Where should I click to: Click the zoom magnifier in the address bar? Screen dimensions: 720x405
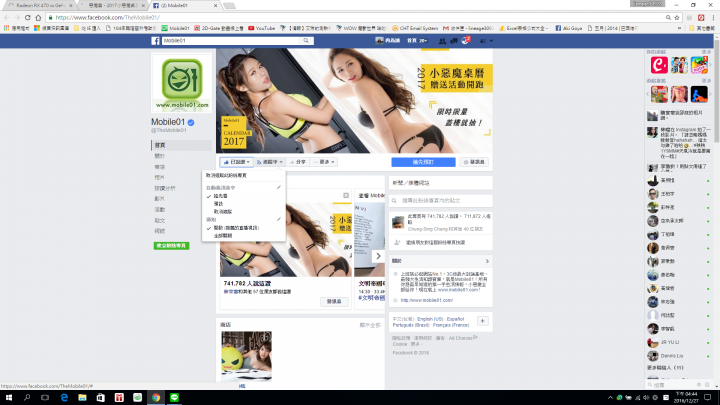(668, 17)
